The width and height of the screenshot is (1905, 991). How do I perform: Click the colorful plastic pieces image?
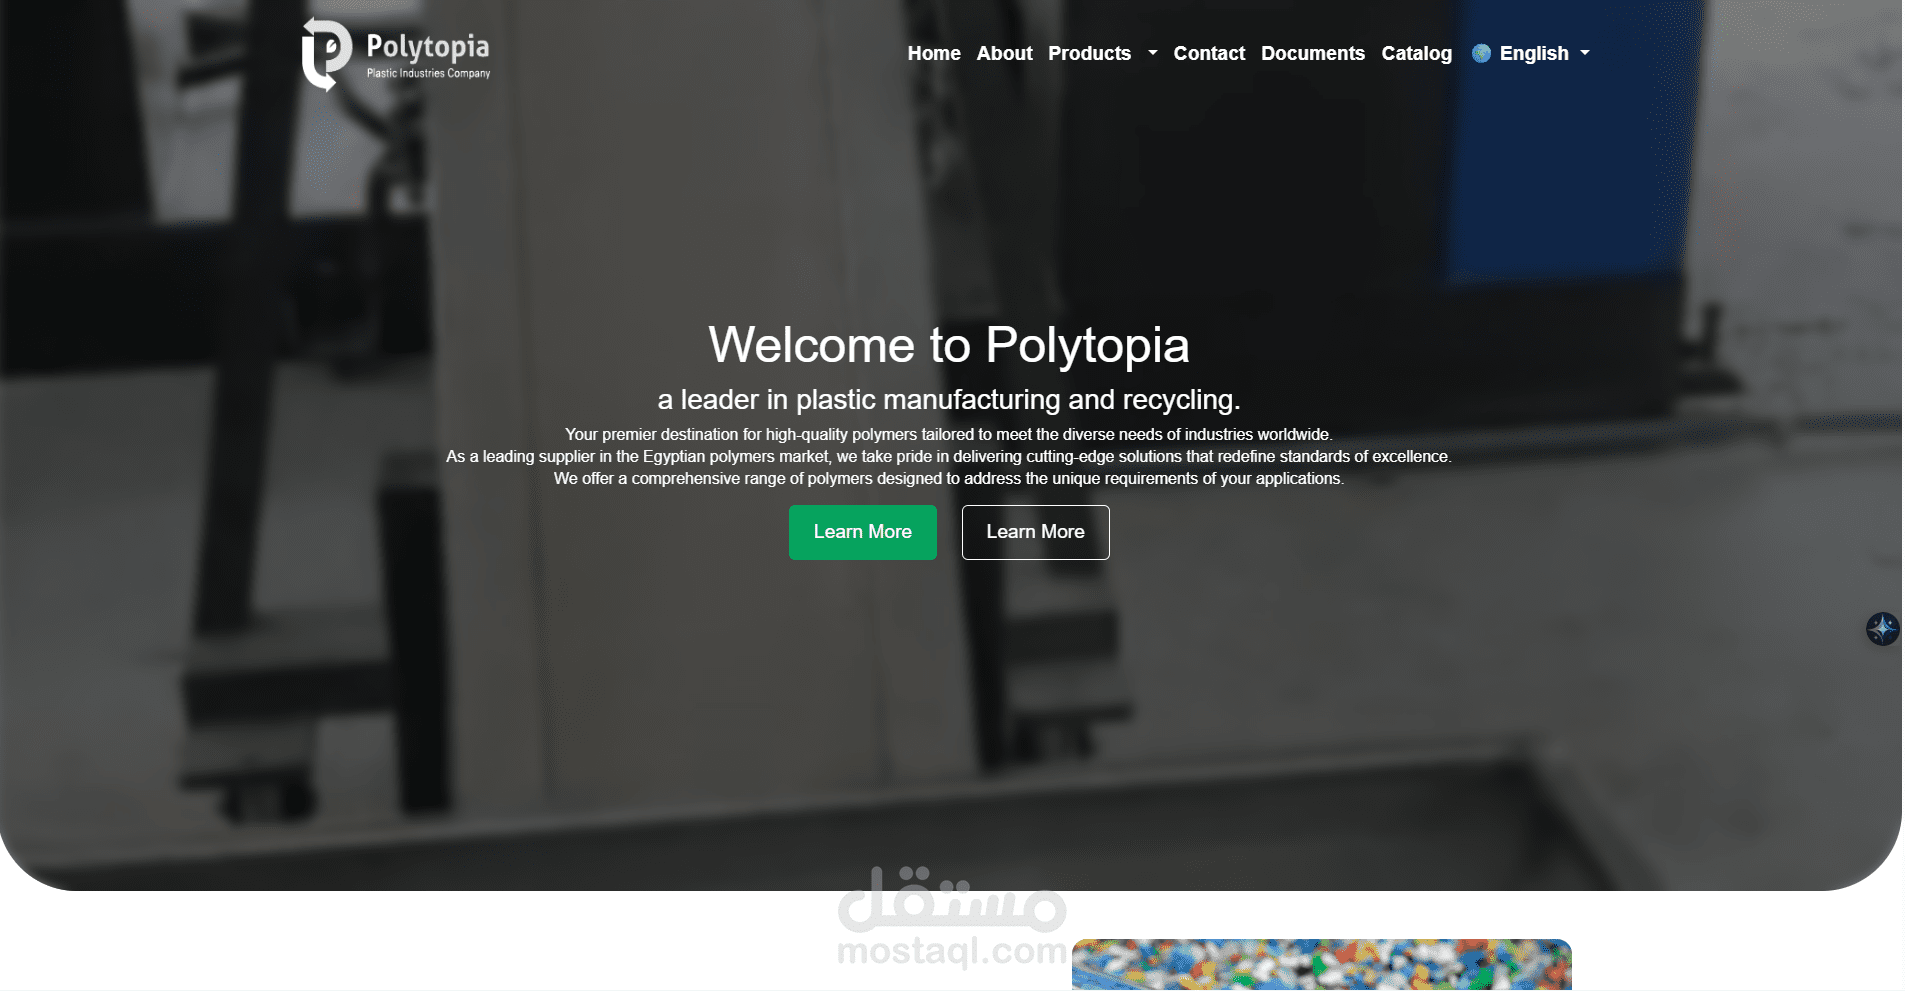[1321, 964]
